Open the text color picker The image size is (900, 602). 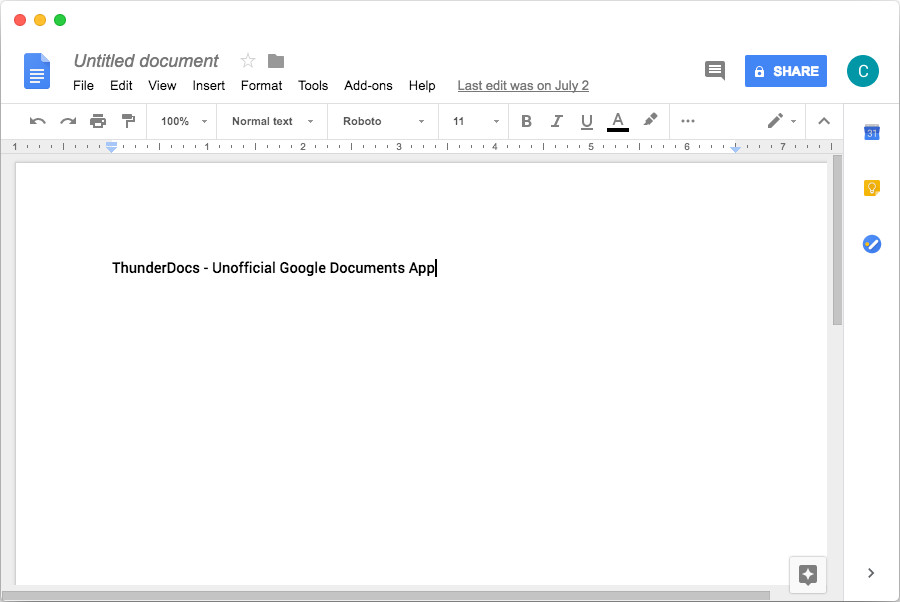618,122
